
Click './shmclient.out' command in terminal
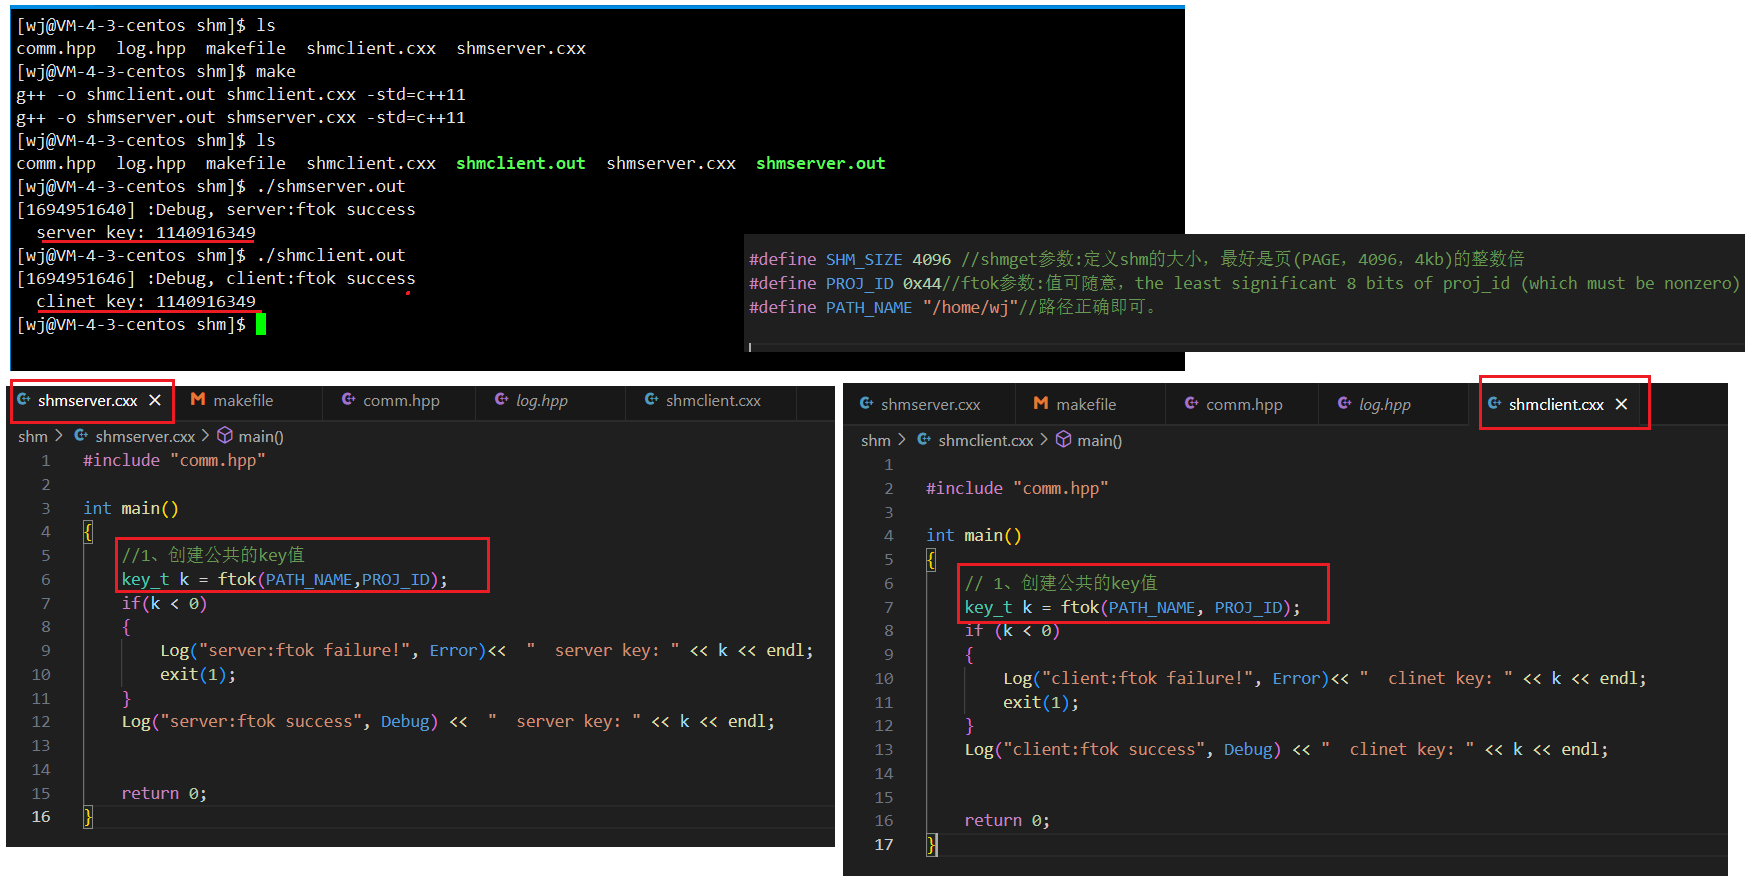point(331,256)
